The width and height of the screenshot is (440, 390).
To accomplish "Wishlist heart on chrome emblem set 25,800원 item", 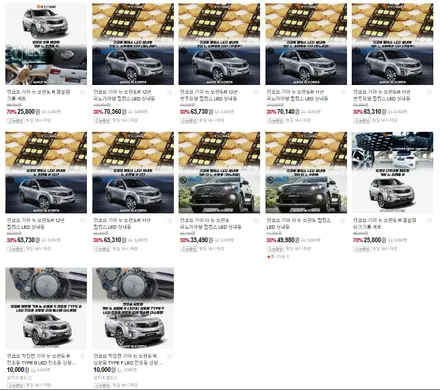I will (83, 93).
